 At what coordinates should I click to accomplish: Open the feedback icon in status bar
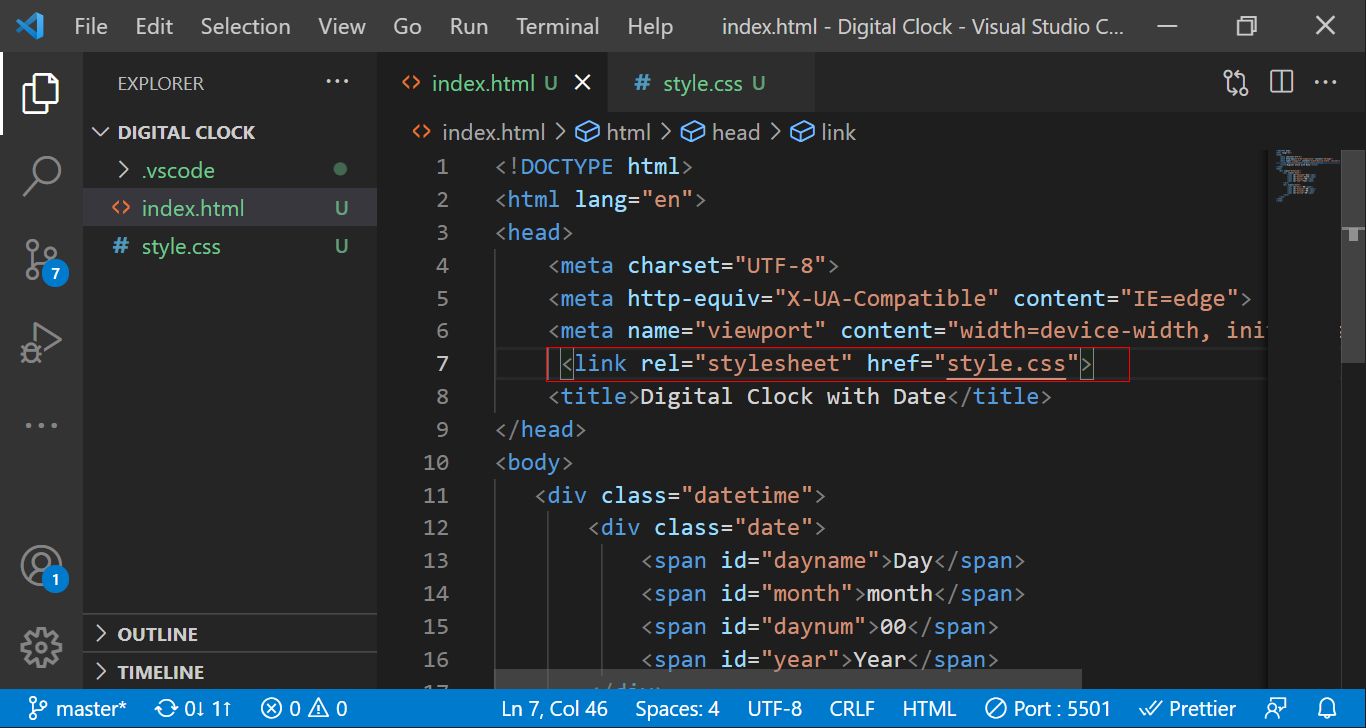tap(1275, 709)
